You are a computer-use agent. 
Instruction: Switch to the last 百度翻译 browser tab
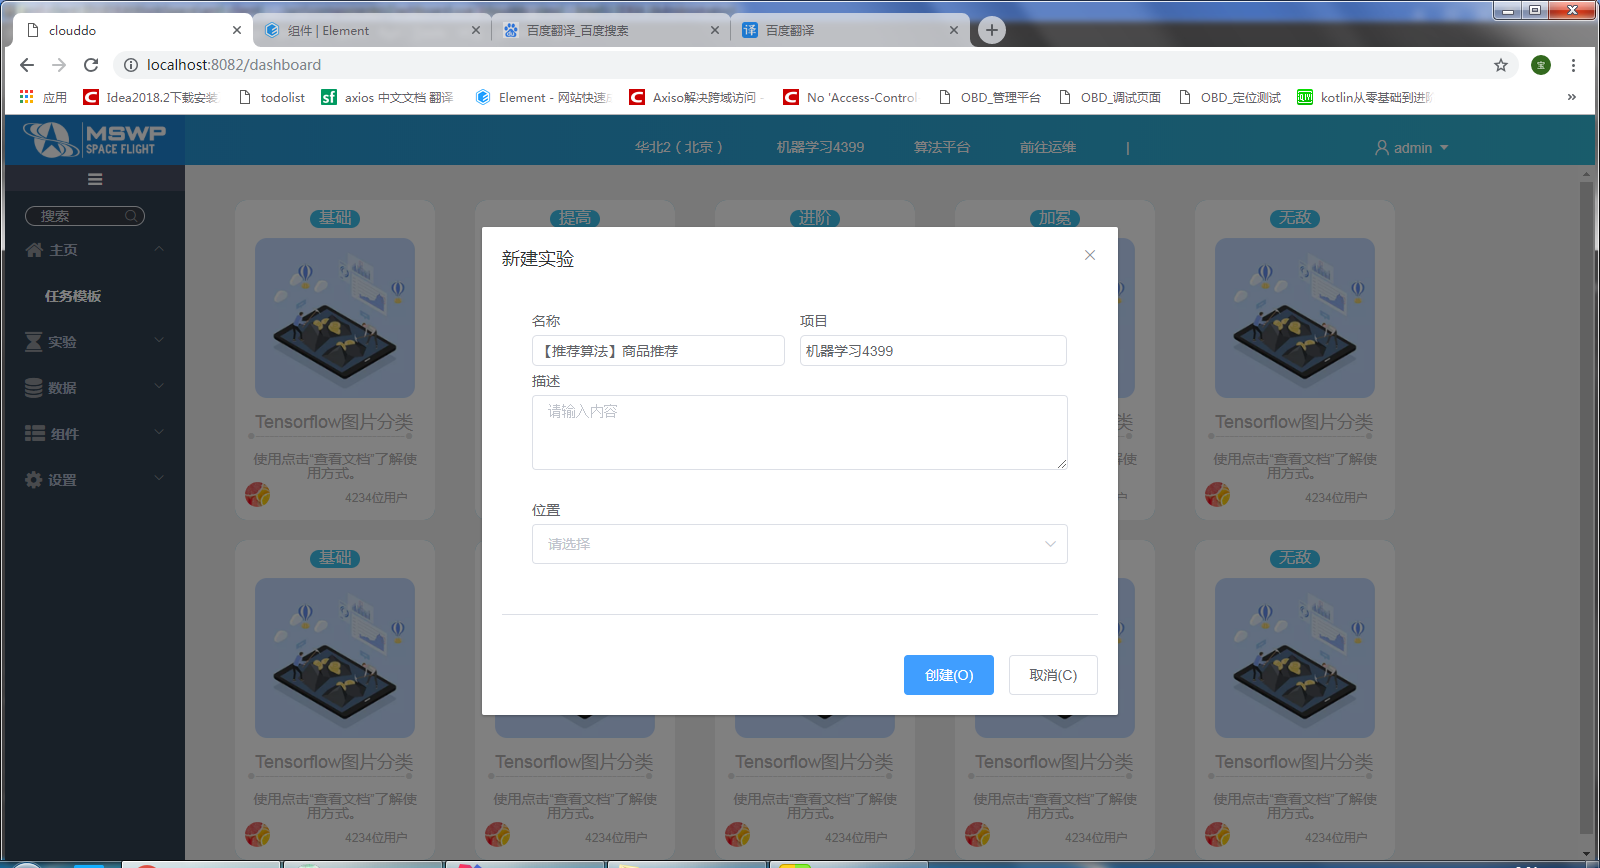pos(848,30)
